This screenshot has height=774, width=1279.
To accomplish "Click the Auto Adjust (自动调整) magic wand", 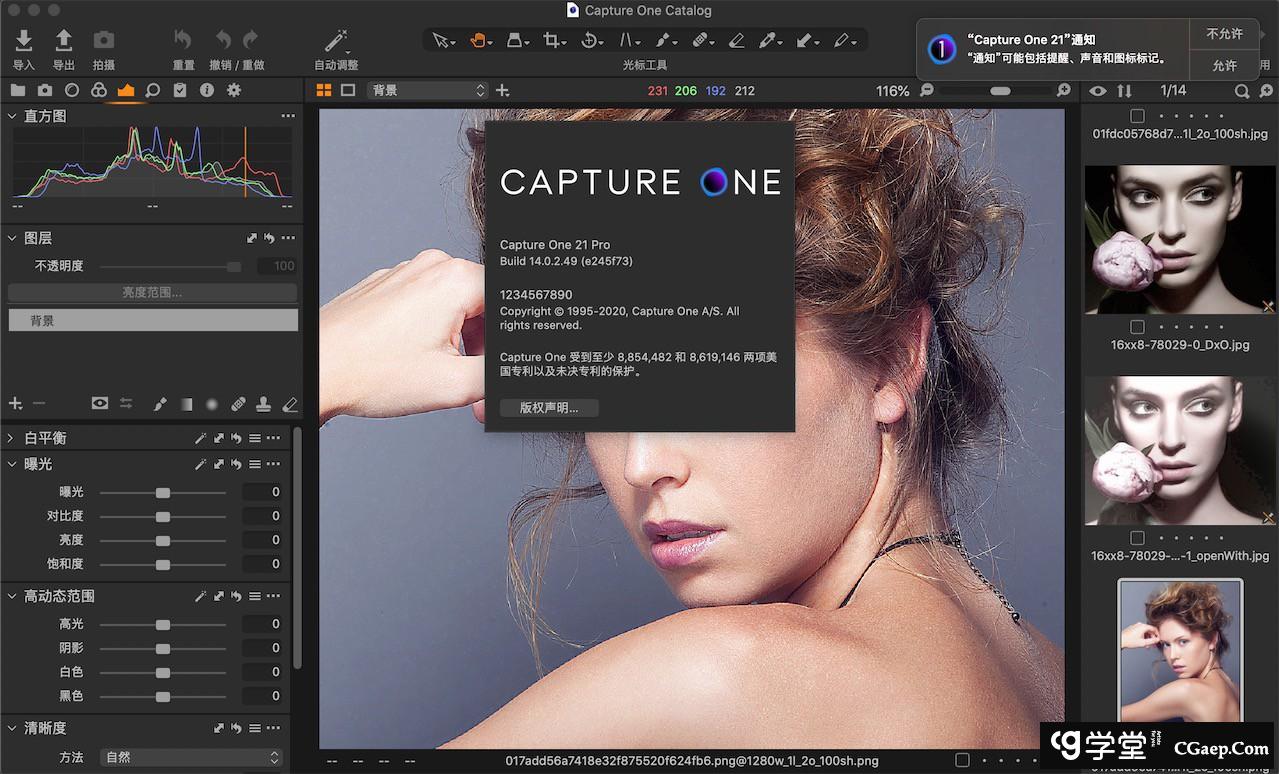I will [x=336, y=41].
